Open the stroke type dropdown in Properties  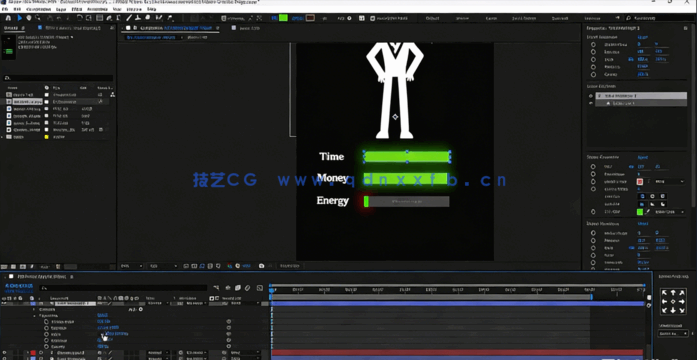(x=669, y=181)
